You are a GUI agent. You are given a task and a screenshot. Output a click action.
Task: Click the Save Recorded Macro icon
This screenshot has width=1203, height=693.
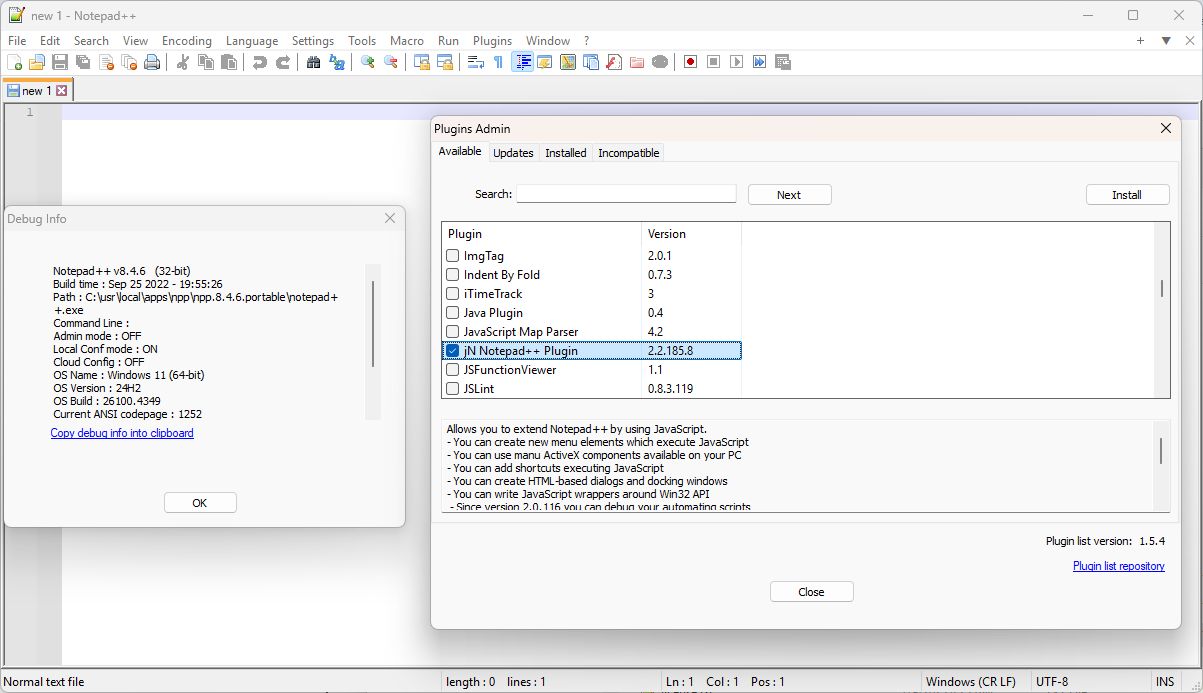click(x=783, y=62)
